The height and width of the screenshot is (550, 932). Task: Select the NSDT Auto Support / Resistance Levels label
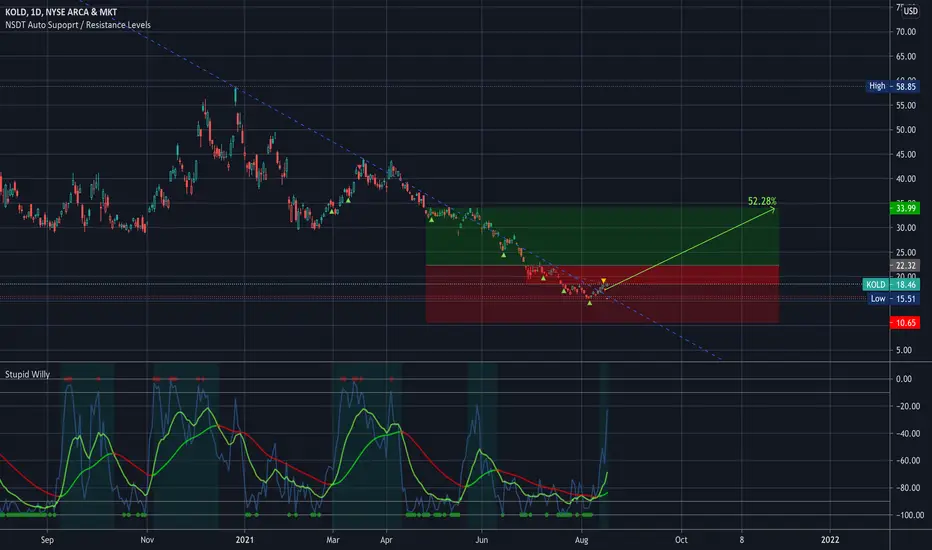pos(78,25)
